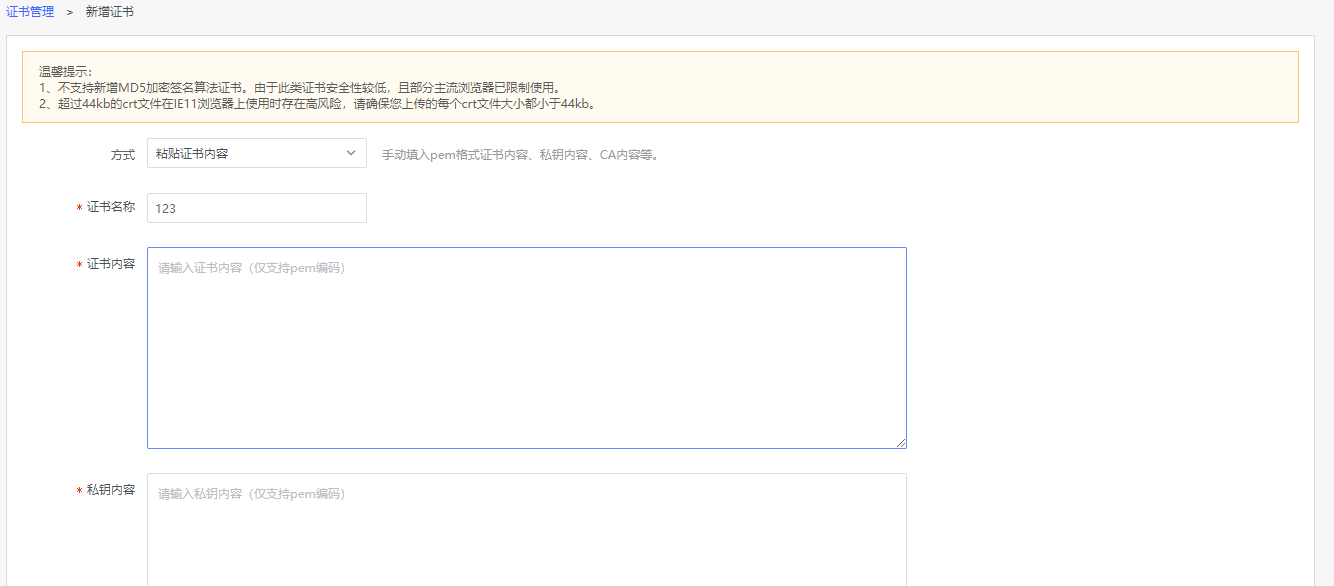Click the 证书名称 field label
1334x586 pixels.
[110, 207]
